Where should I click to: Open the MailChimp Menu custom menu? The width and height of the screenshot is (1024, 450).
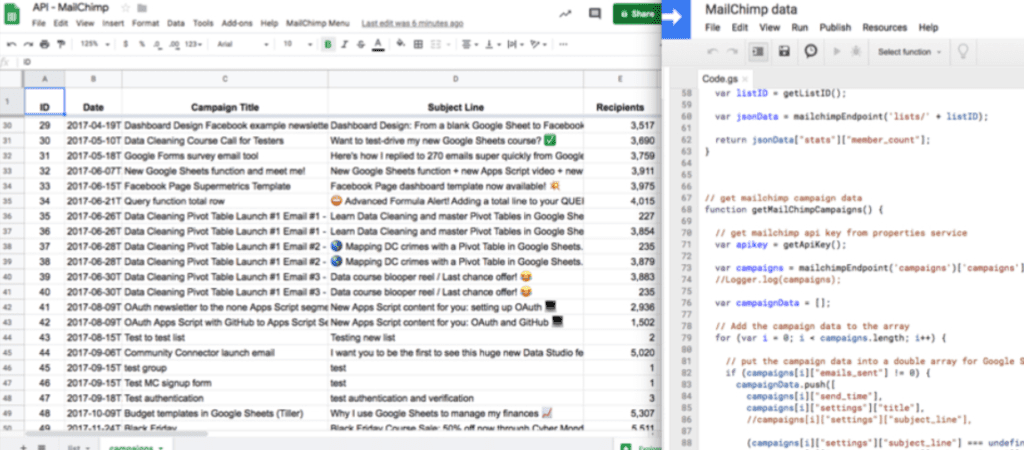pos(317,23)
